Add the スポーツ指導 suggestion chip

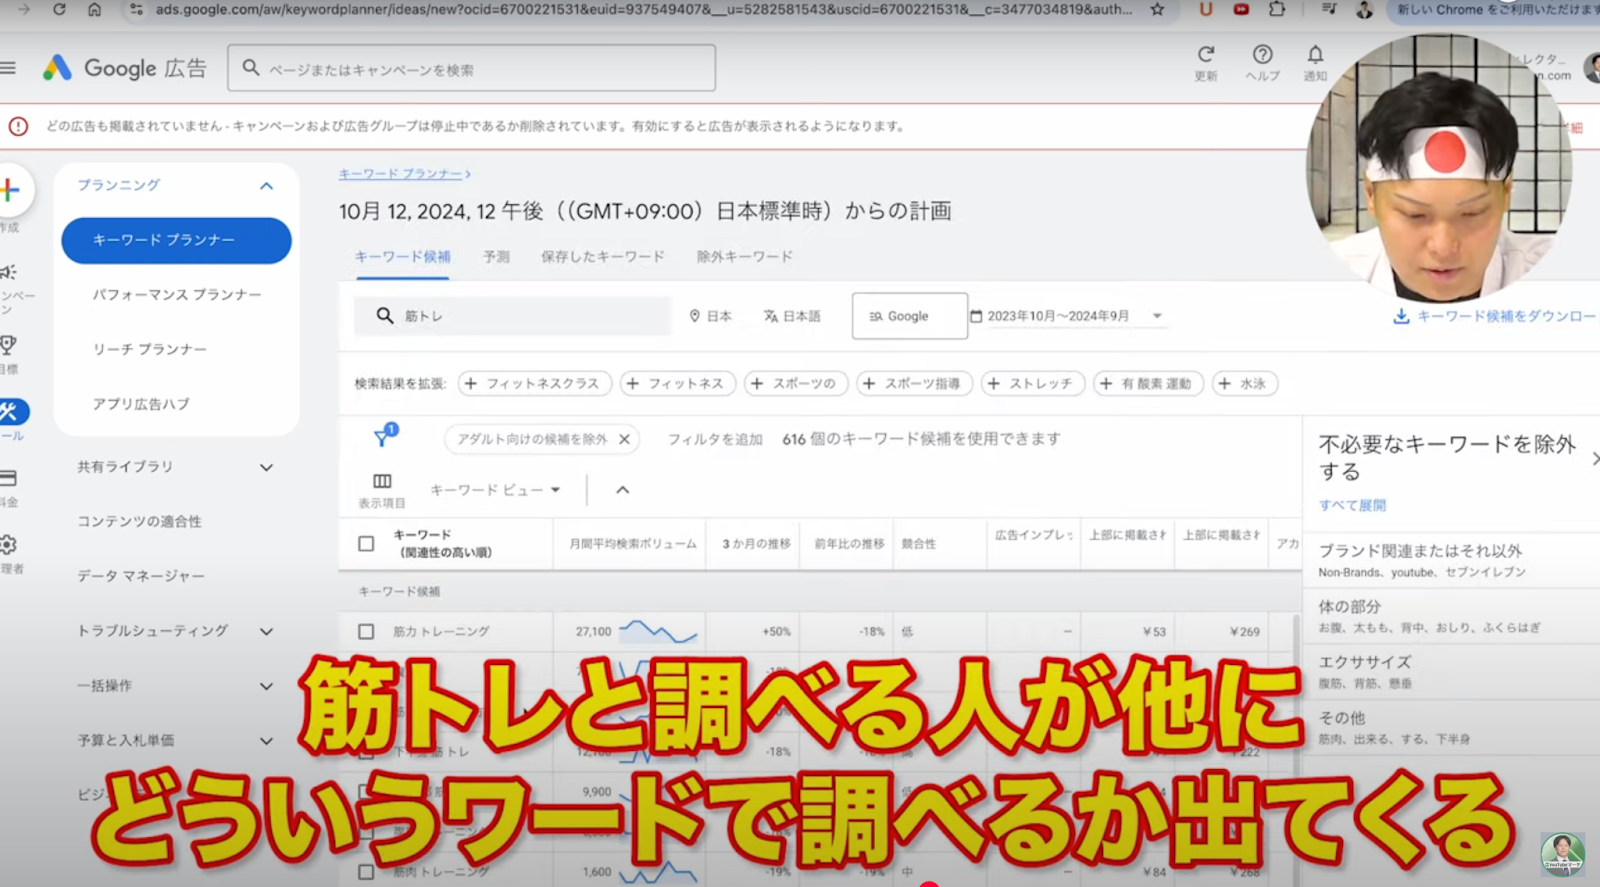pos(914,383)
